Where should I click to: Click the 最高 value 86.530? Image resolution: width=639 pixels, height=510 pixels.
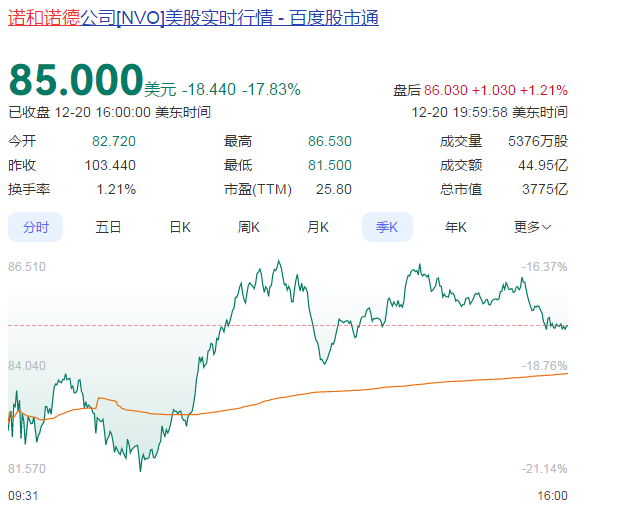tap(330, 141)
